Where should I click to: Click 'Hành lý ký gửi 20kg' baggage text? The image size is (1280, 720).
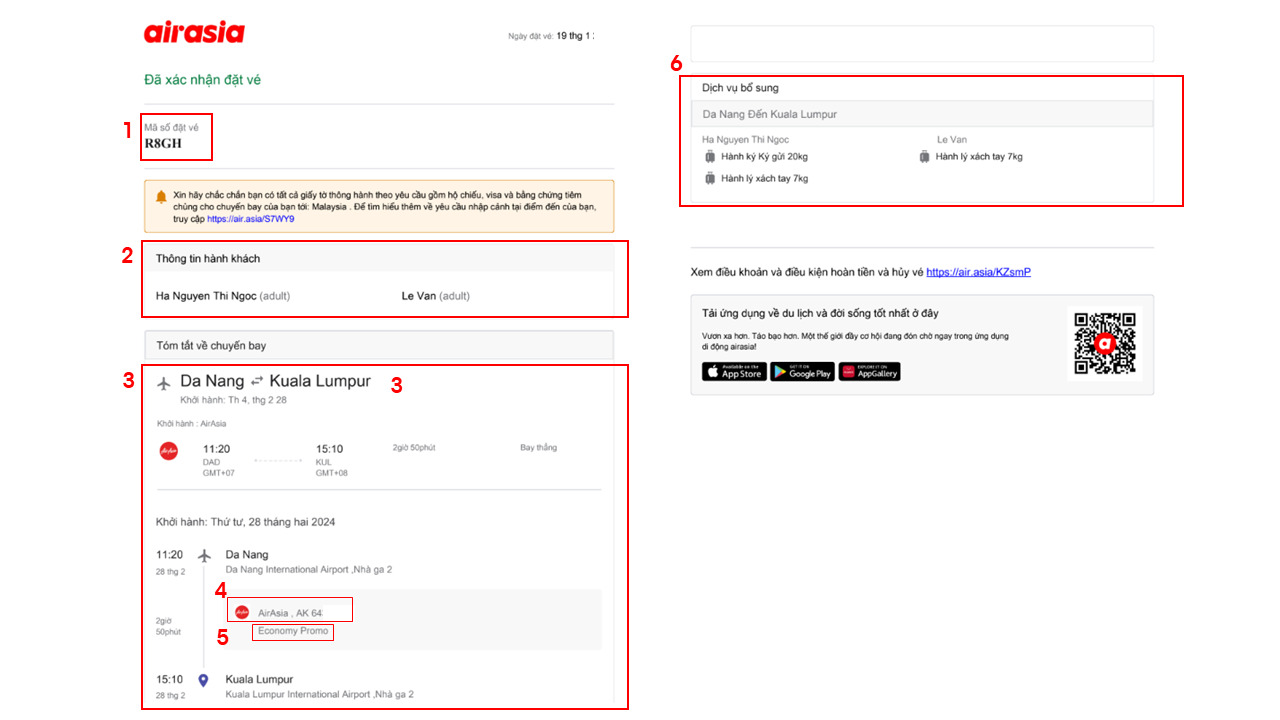tap(764, 157)
